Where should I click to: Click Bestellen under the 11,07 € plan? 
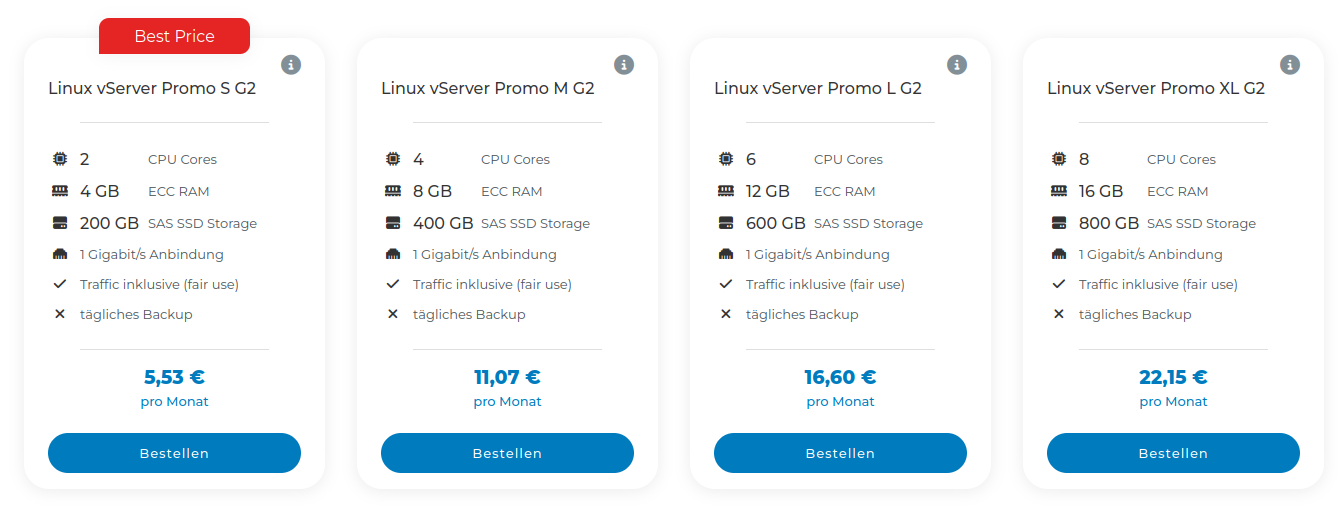[x=507, y=453]
